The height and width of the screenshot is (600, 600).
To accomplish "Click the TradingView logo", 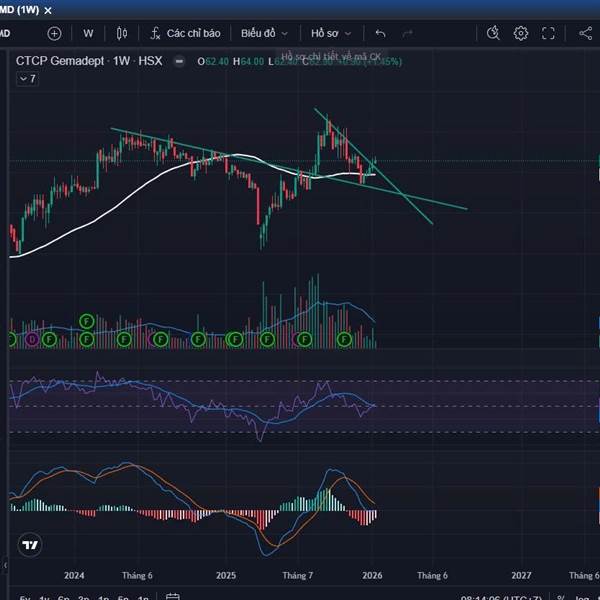I will pos(30,545).
